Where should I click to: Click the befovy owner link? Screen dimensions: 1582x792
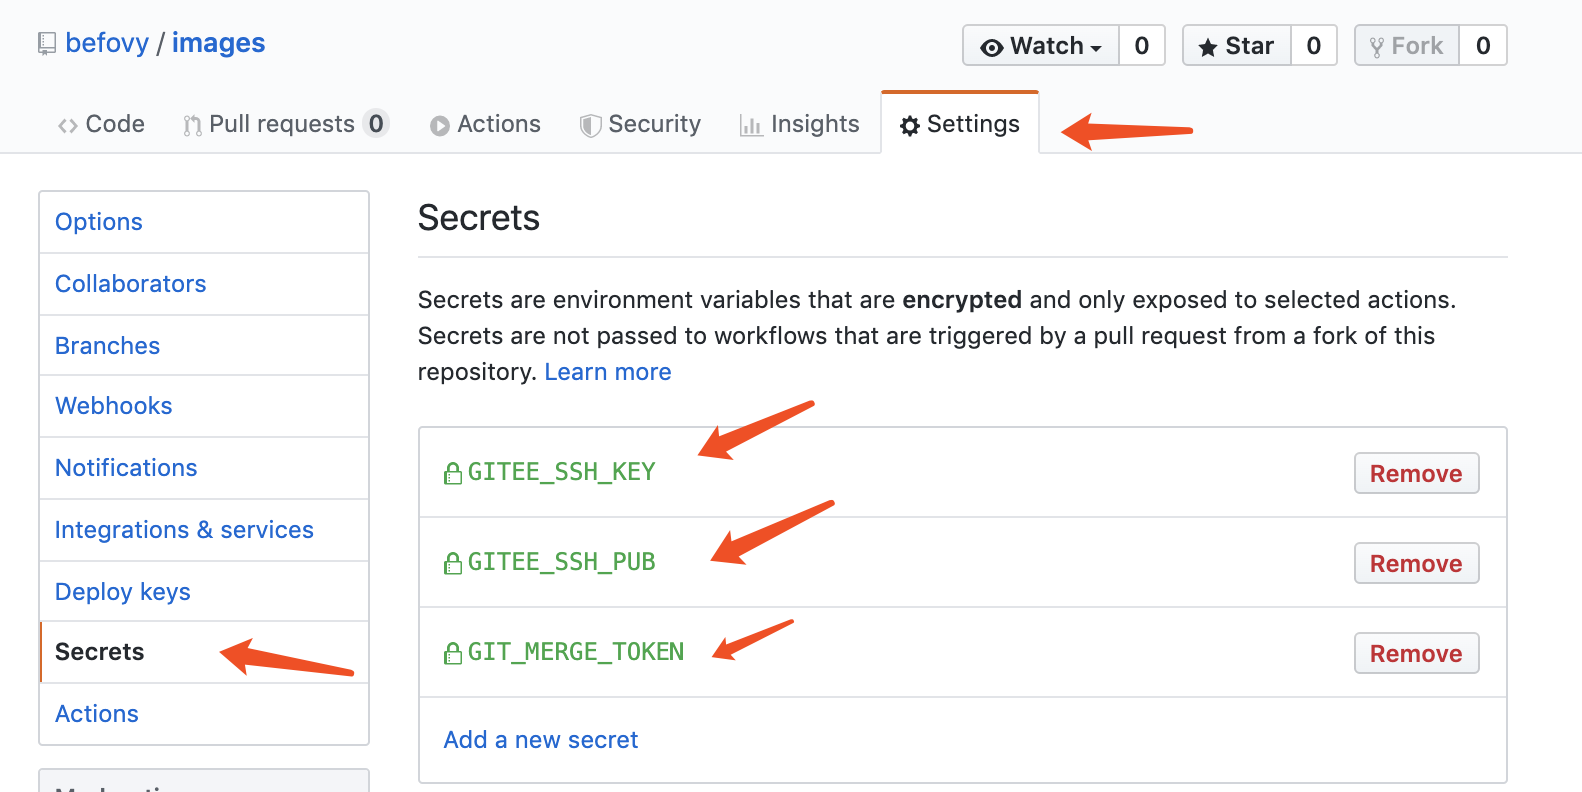coord(107,43)
